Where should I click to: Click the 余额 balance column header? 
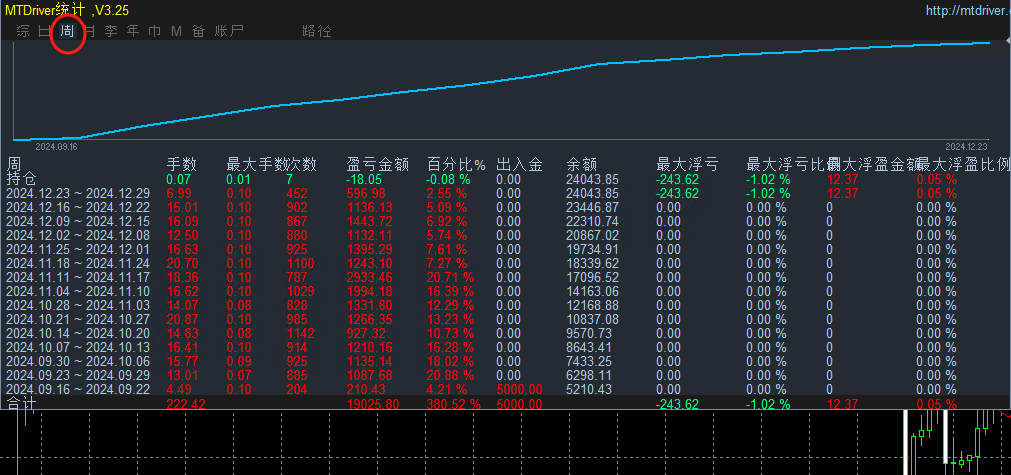pos(581,165)
